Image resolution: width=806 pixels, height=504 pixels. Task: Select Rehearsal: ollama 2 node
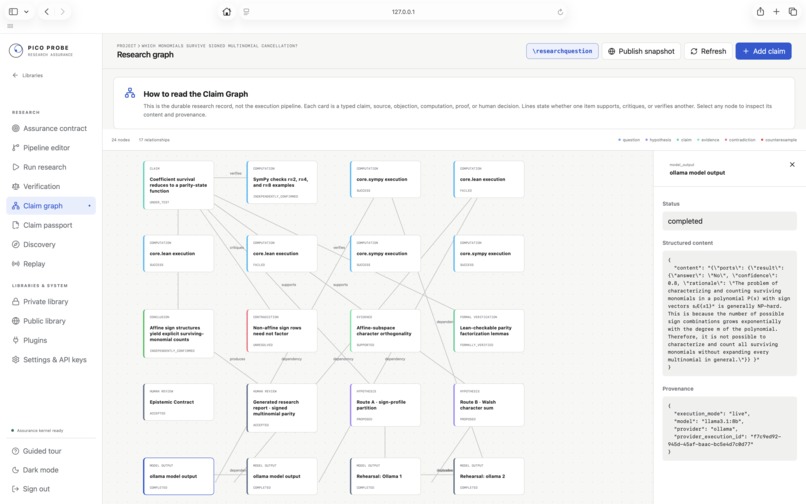pyautogui.click(x=489, y=476)
